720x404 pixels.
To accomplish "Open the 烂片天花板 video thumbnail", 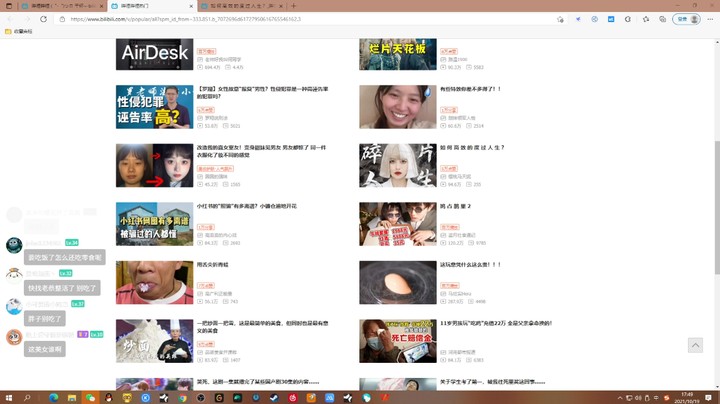I will [398, 54].
